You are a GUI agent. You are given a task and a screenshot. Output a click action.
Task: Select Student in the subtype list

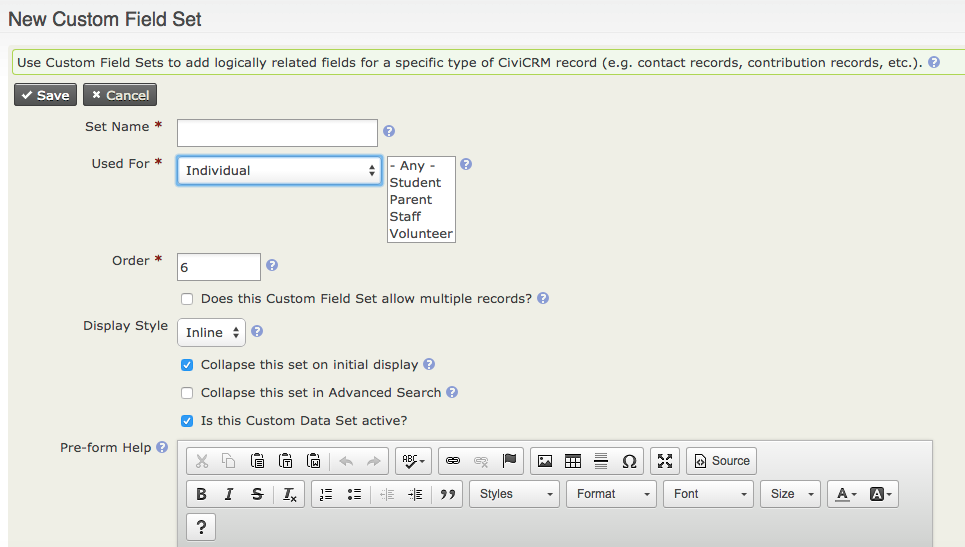pos(415,183)
